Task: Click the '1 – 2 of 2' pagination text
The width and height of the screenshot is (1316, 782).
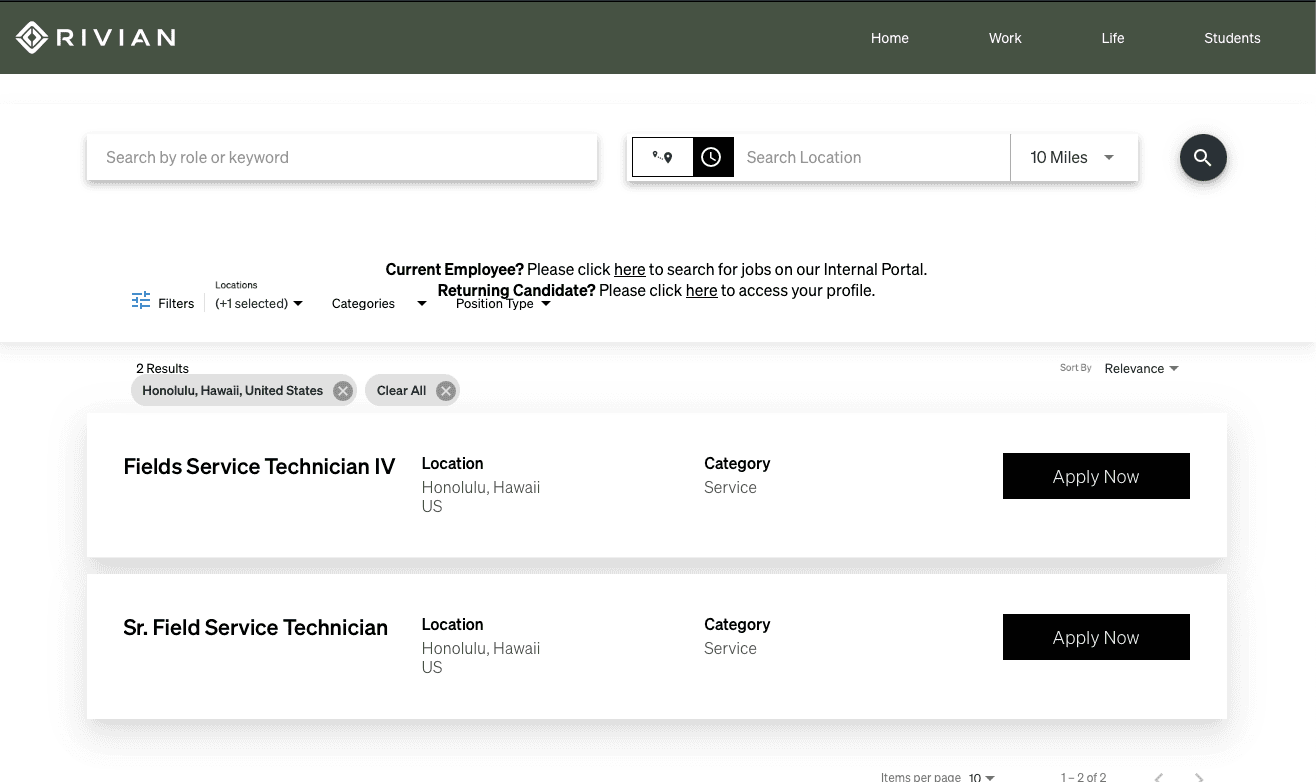Action: (x=1084, y=777)
